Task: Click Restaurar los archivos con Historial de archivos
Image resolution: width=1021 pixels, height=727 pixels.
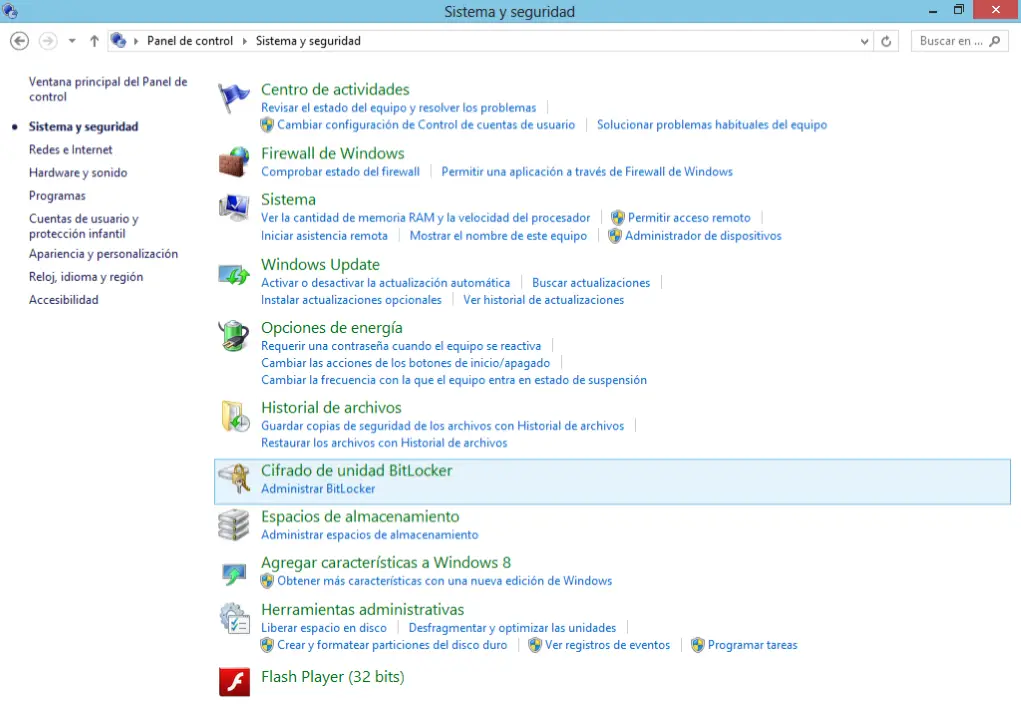Action: click(x=384, y=443)
